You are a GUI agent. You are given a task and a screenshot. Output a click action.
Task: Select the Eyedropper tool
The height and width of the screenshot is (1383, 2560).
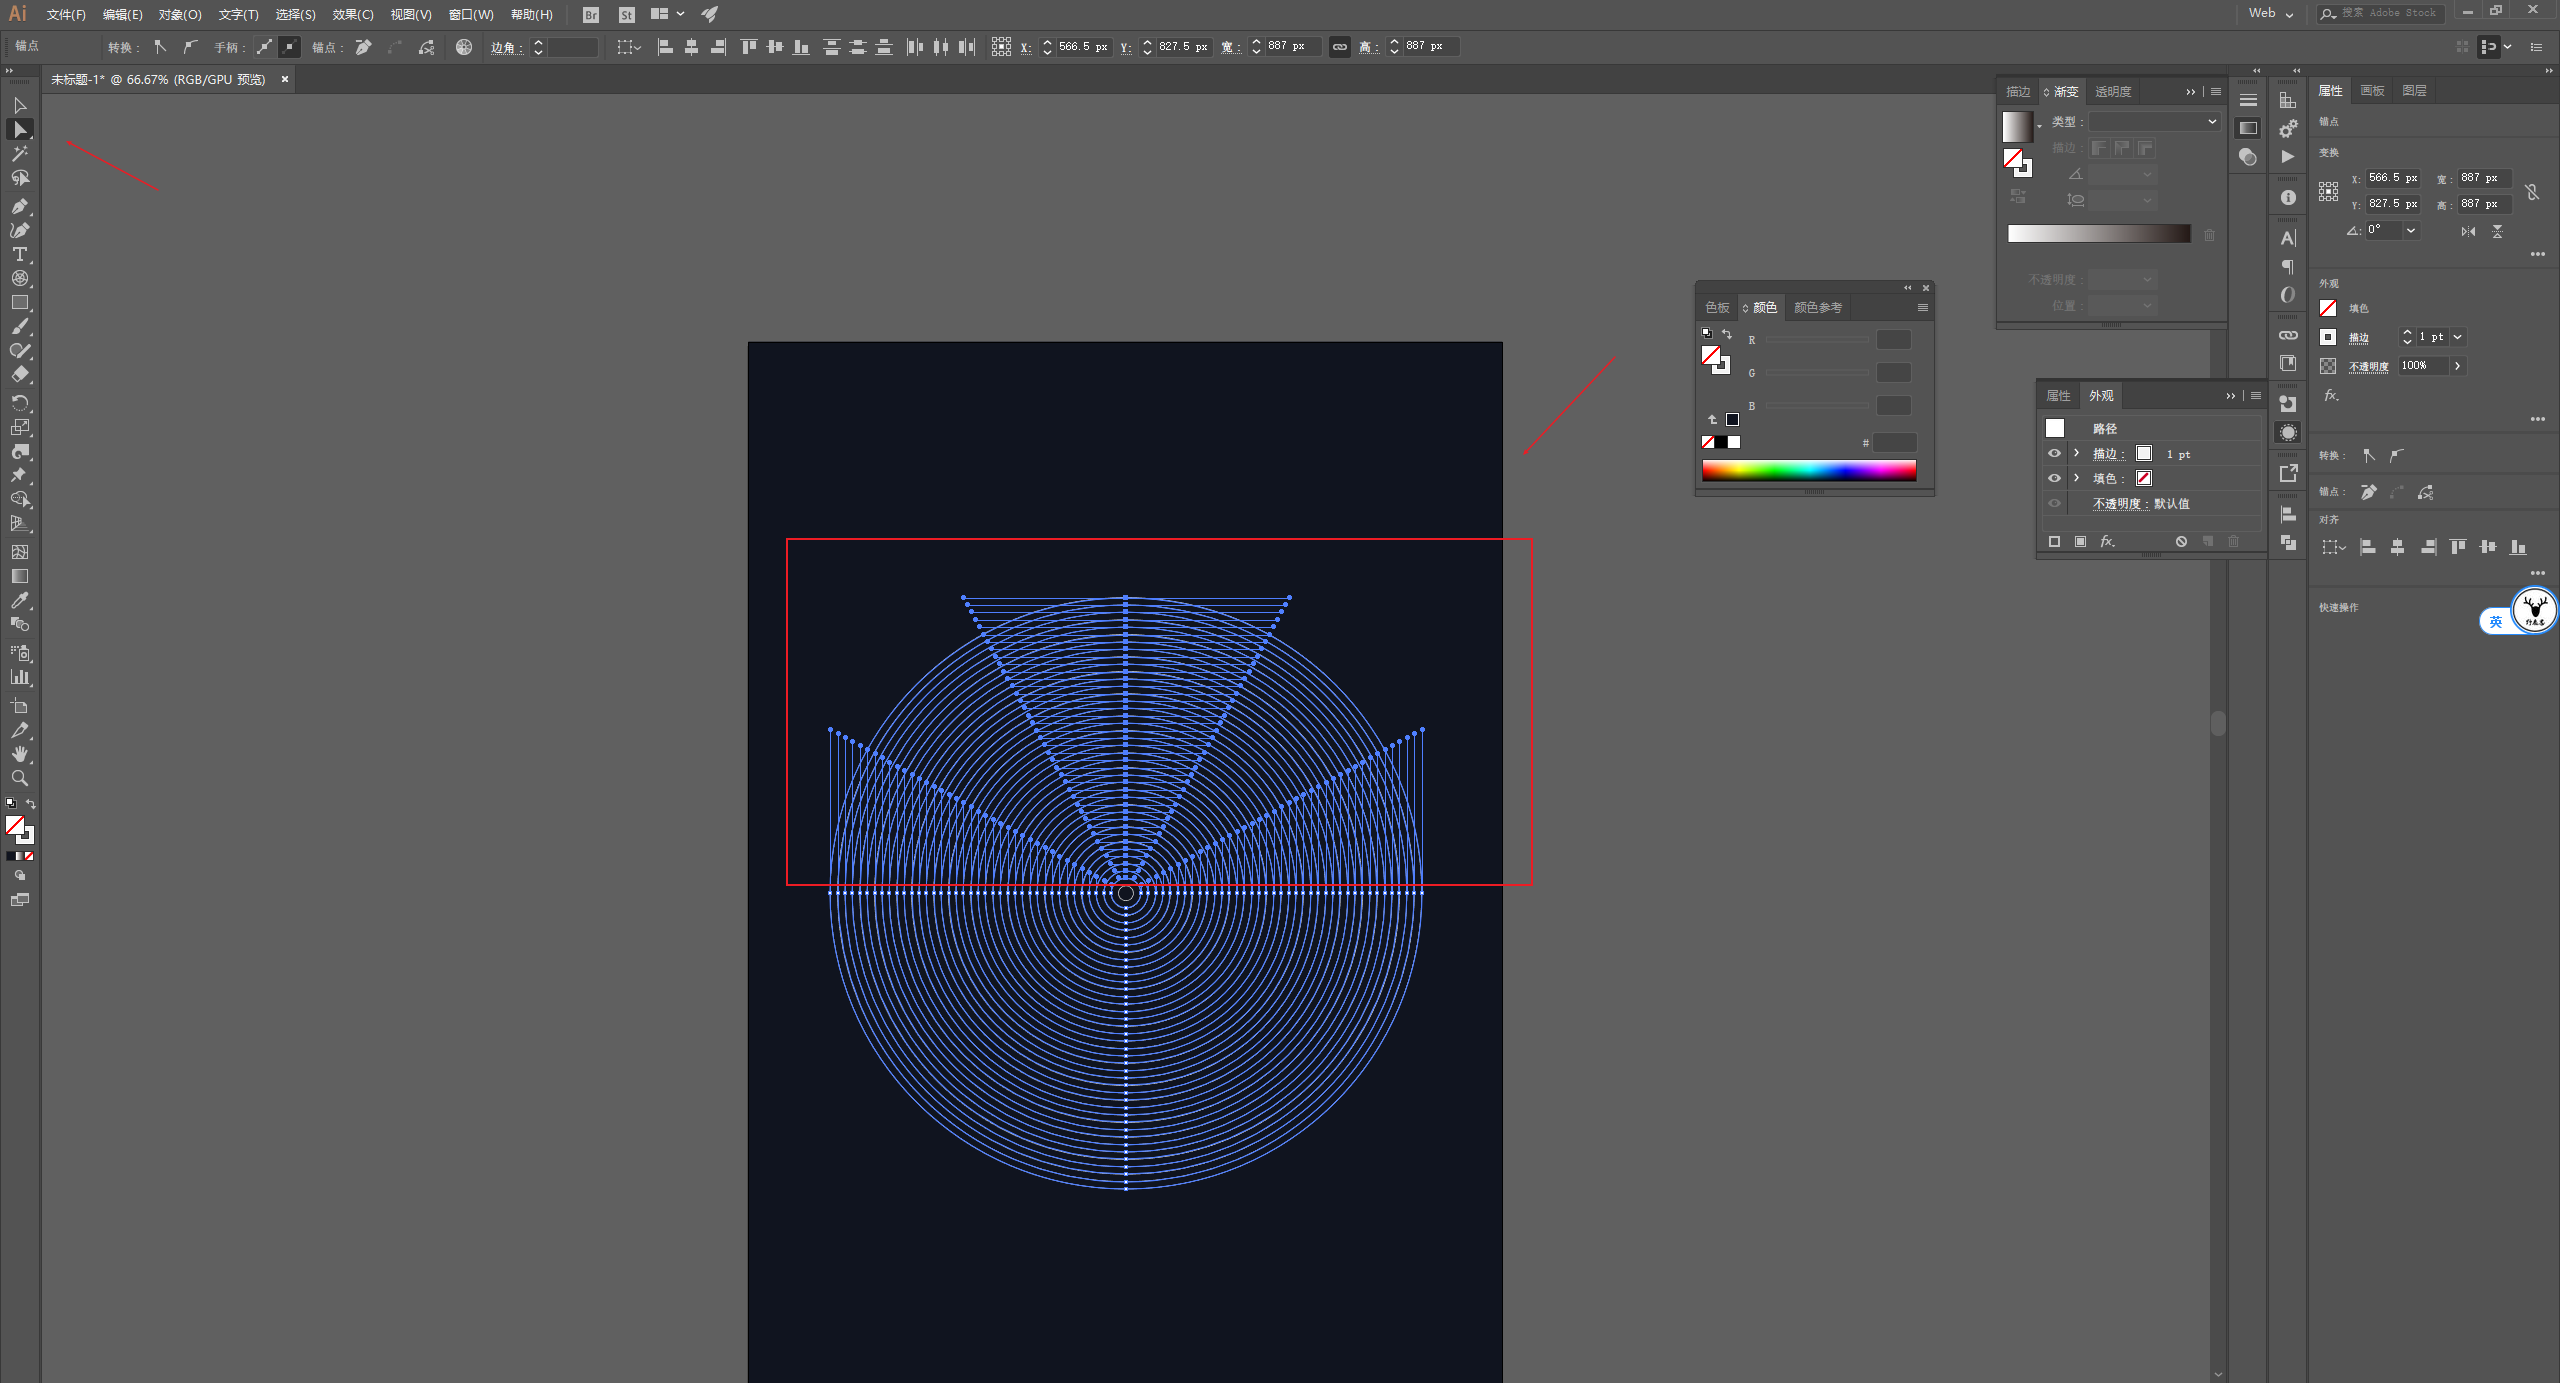pyautogui.click(x=19, y=600)
